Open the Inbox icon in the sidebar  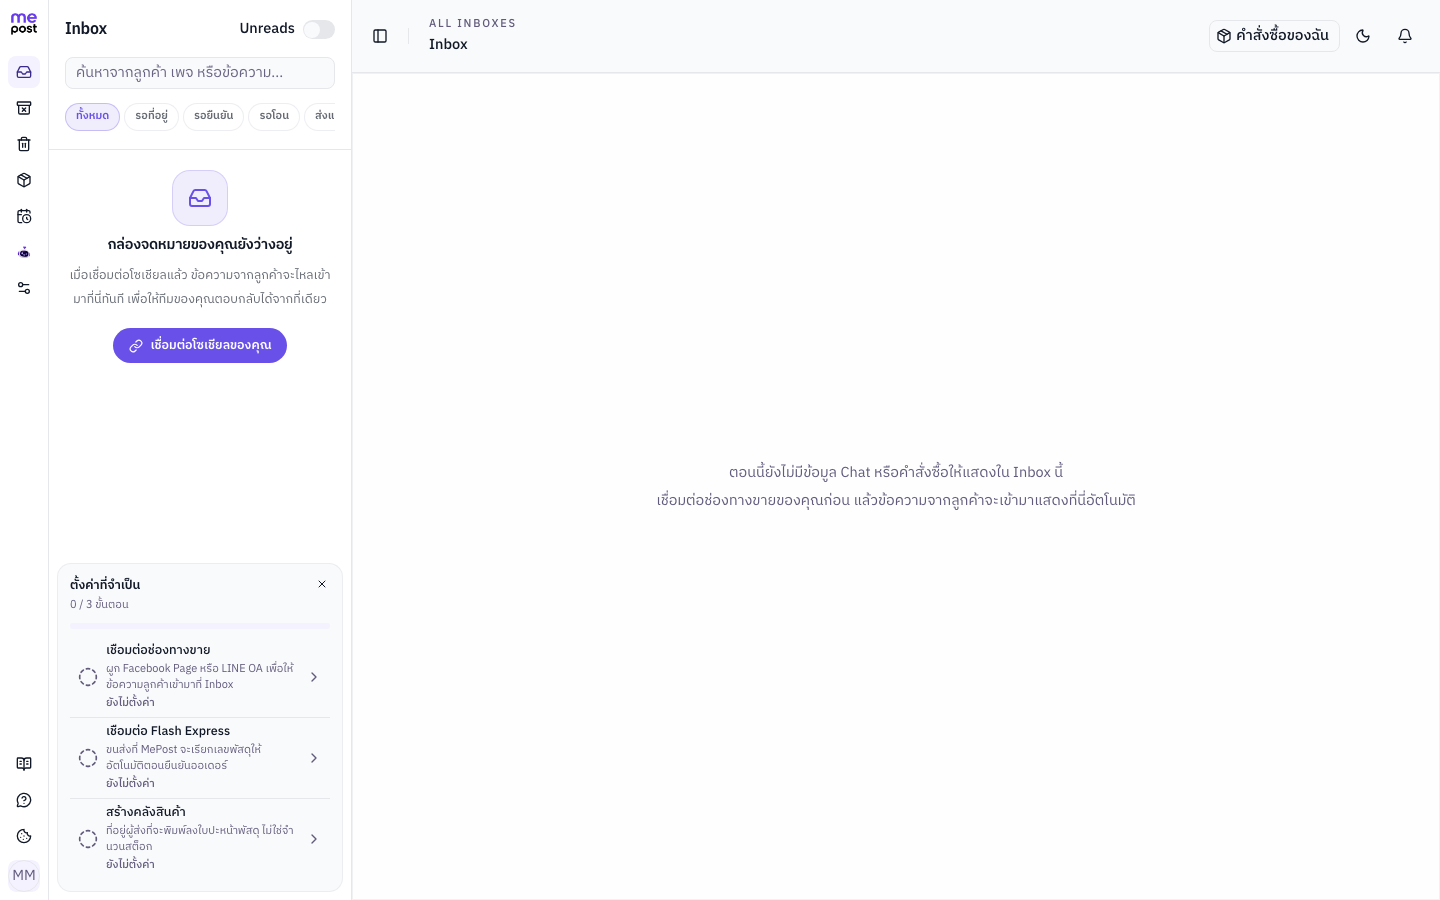point(24,72)
